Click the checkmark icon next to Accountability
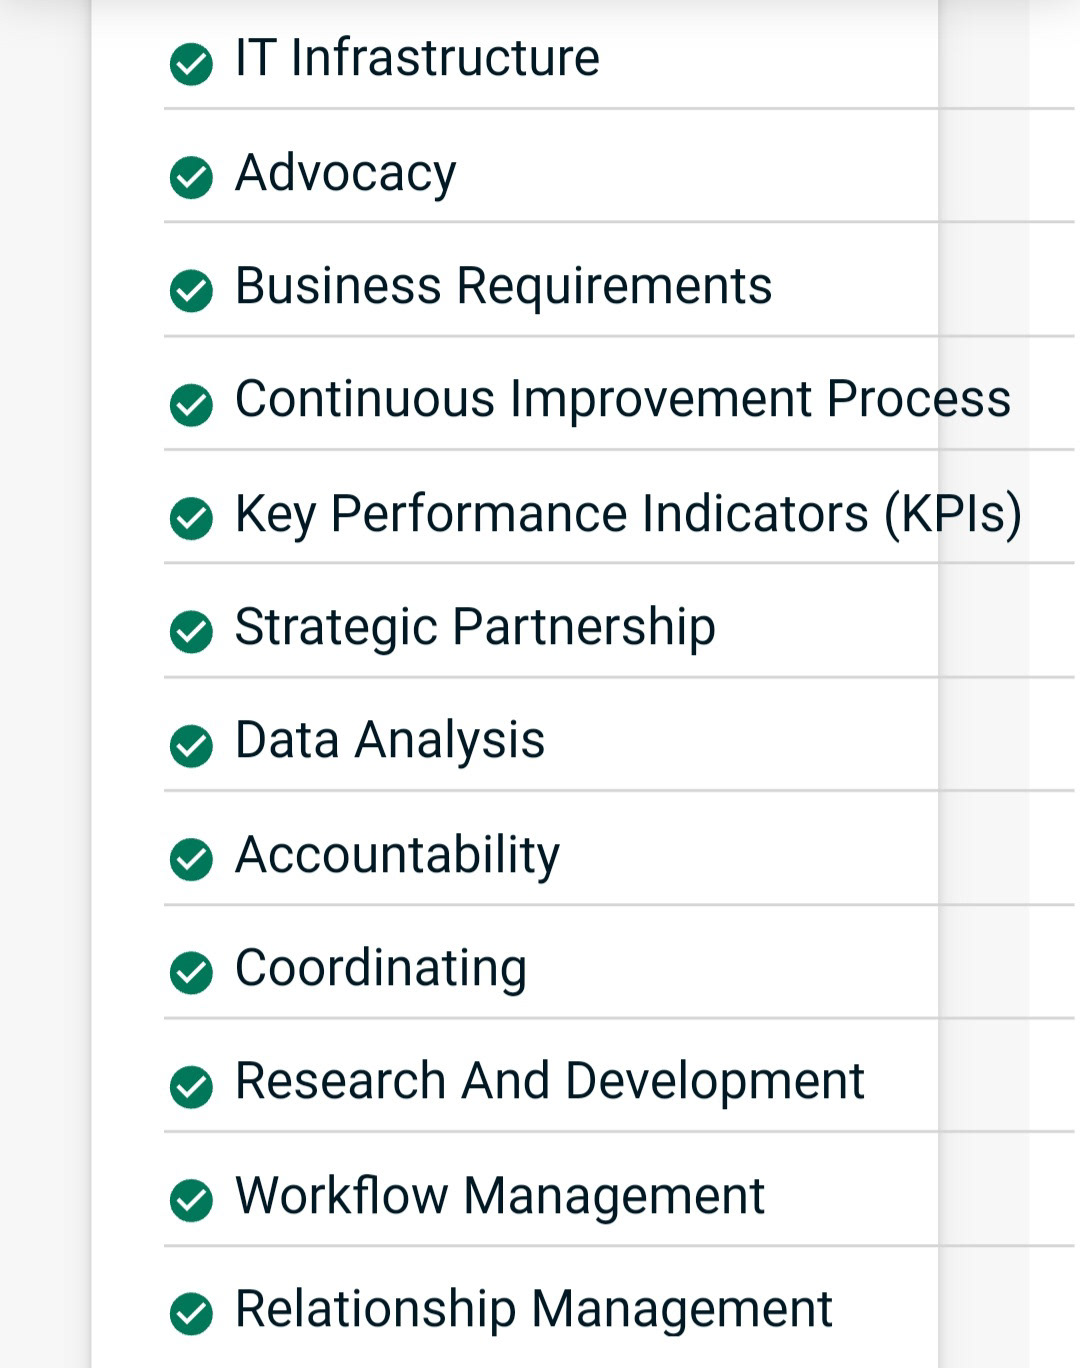The height and width of the screenshot is (1368, 1080). (x=191, y=859)
